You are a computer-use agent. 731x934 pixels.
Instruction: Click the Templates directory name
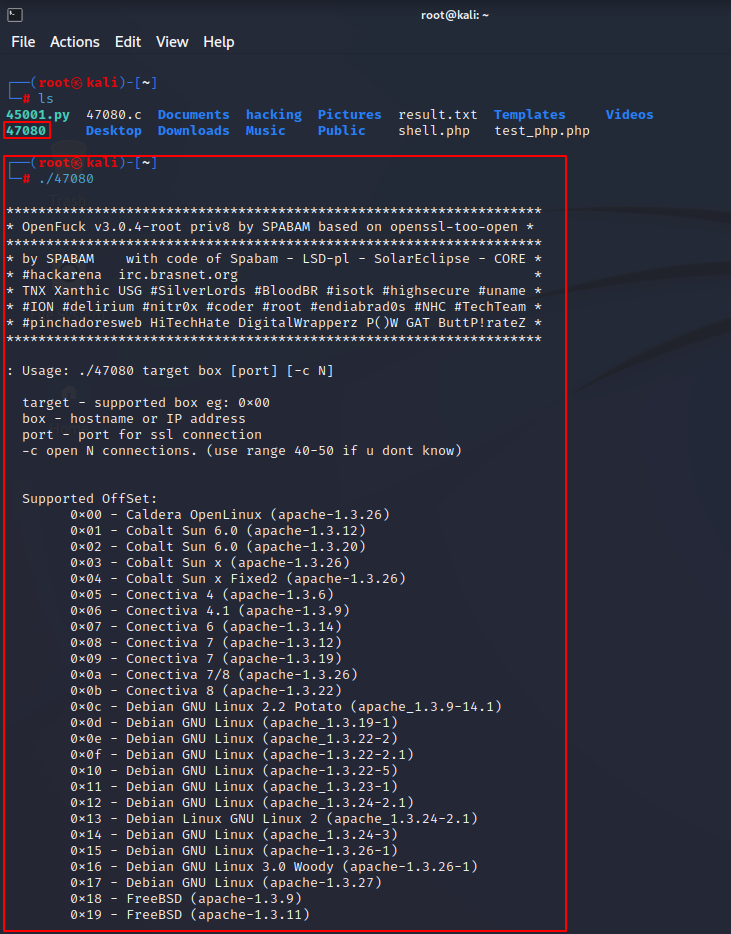[x=529, y=115]
